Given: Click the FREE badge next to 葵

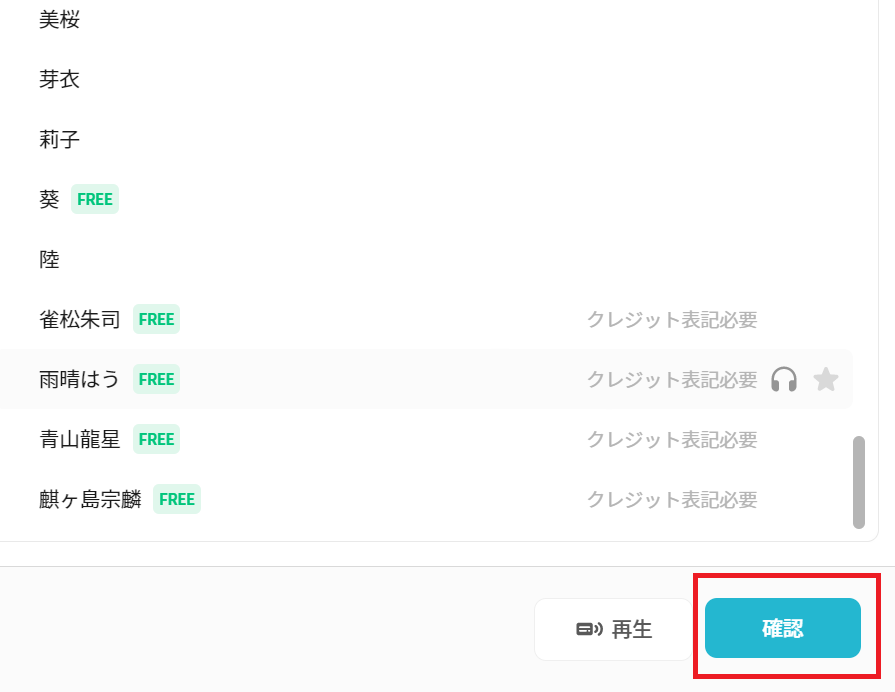Looking at the screenshot, I should (95, 199).
